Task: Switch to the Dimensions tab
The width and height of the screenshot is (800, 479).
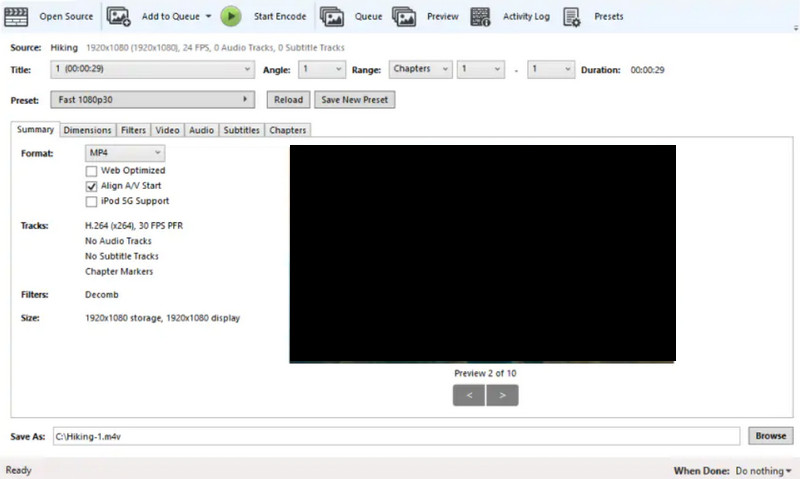Action: [87, 130]
